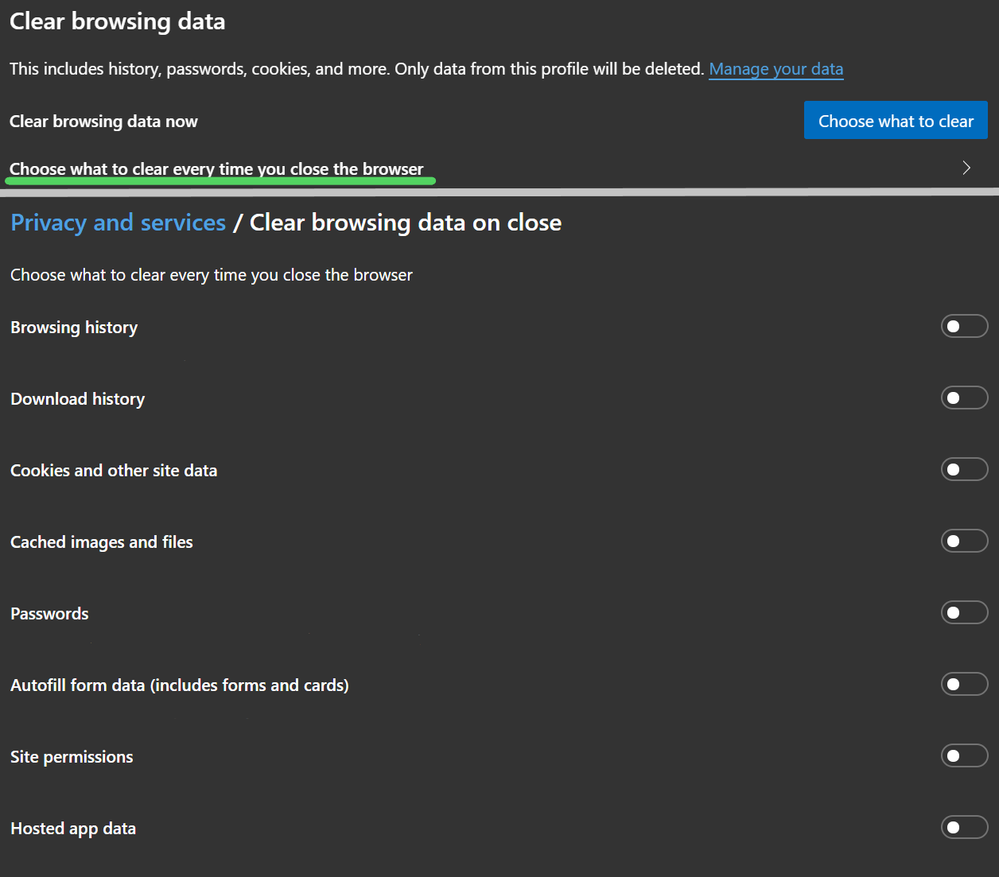The image size is (999, 877).
Task: Click the Hosted app data label text
Action: click(73, 828)
